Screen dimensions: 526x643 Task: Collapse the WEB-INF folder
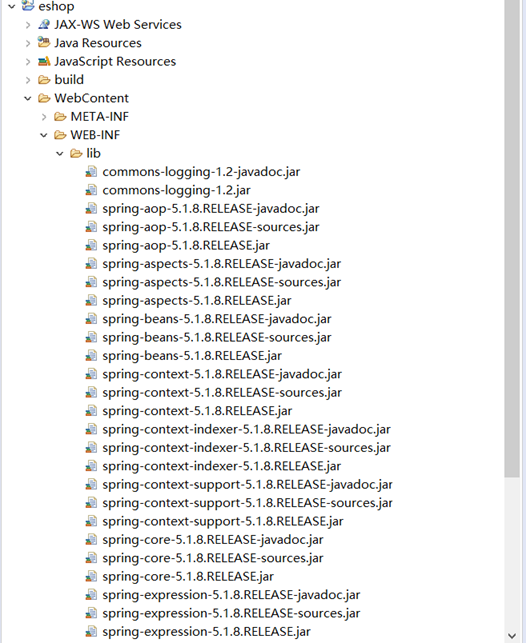(43, 135)
